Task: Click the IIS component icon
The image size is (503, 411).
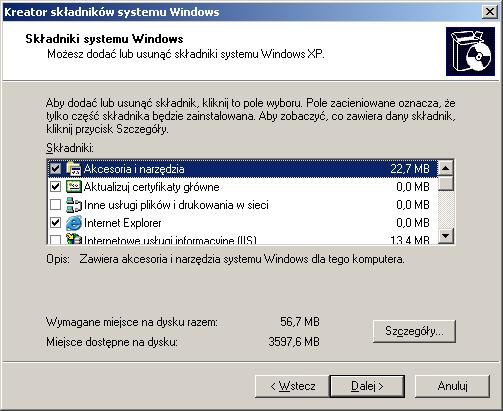Action: click(74, 239)
